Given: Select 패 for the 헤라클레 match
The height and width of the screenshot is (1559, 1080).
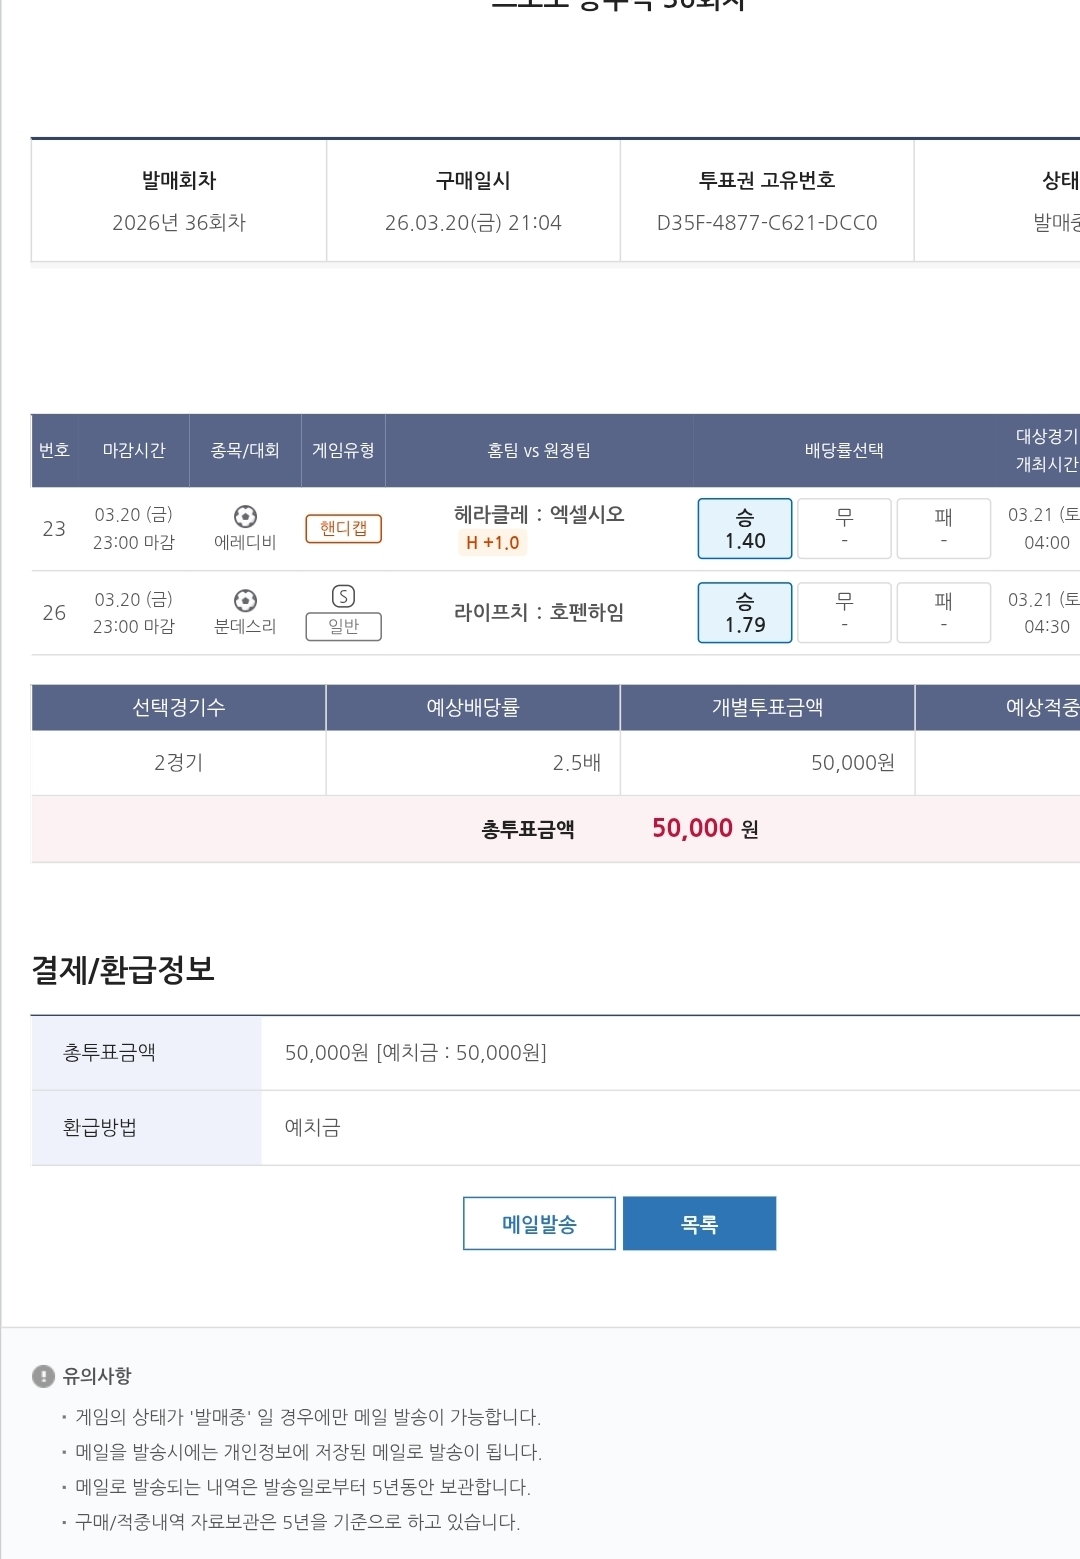Looking at the screenshot, I should tap(943, 529).
